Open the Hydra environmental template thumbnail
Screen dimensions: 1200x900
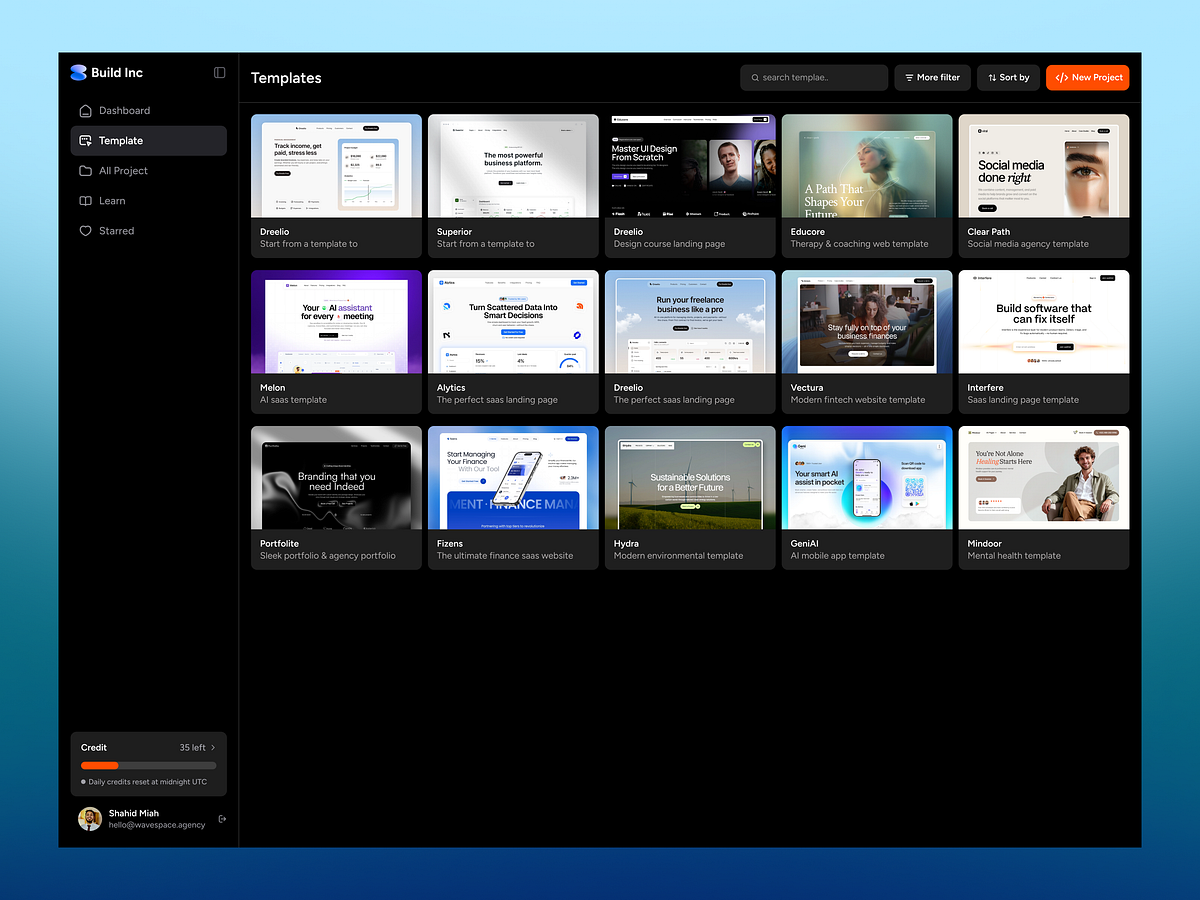click(690, 477)
